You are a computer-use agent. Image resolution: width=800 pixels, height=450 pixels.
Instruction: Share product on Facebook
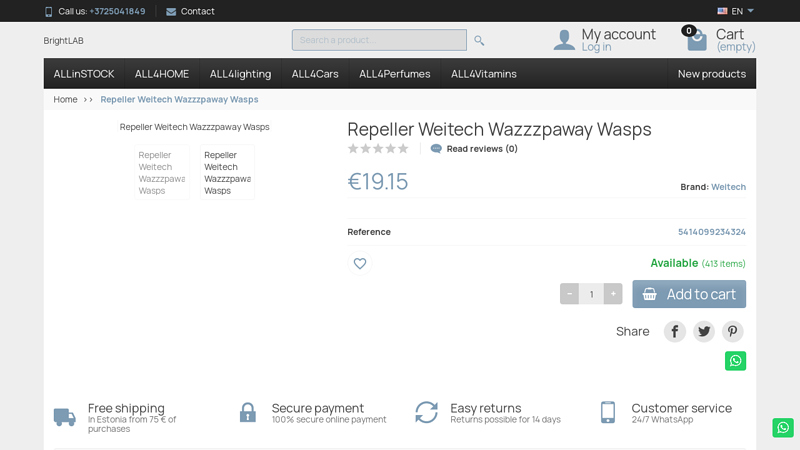(x=674, y=332)
